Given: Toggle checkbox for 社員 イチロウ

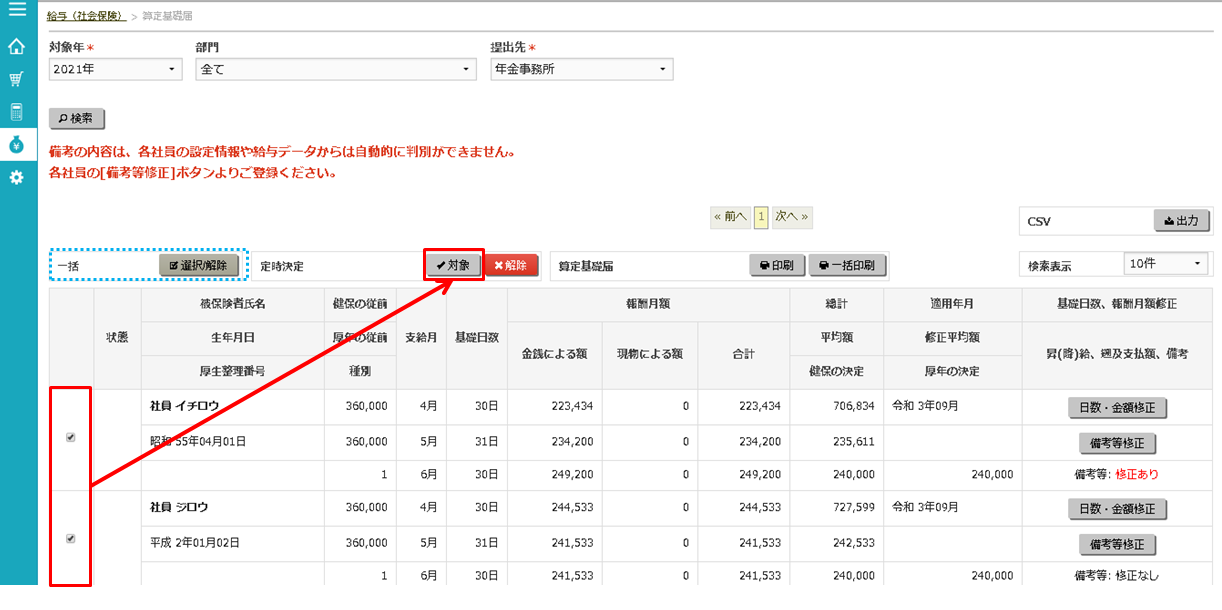Looking at the screenshot, I should pos(70,438).
